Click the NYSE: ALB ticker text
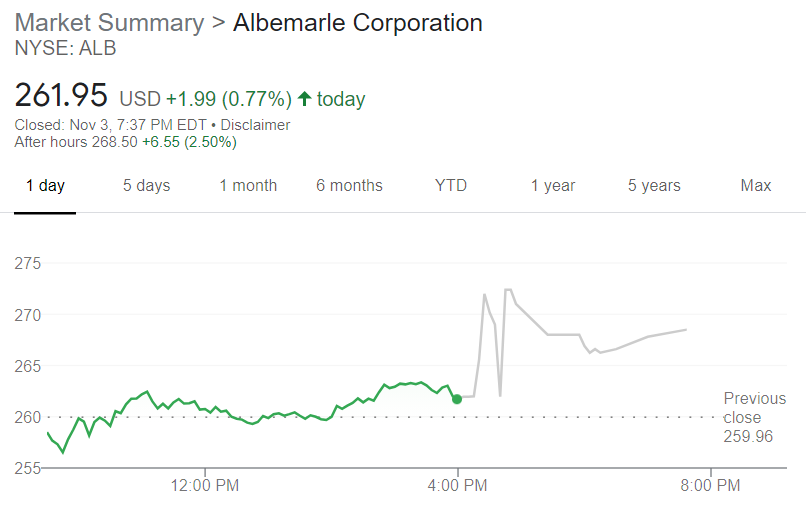806x505 pixels. [x=59, y=46]
